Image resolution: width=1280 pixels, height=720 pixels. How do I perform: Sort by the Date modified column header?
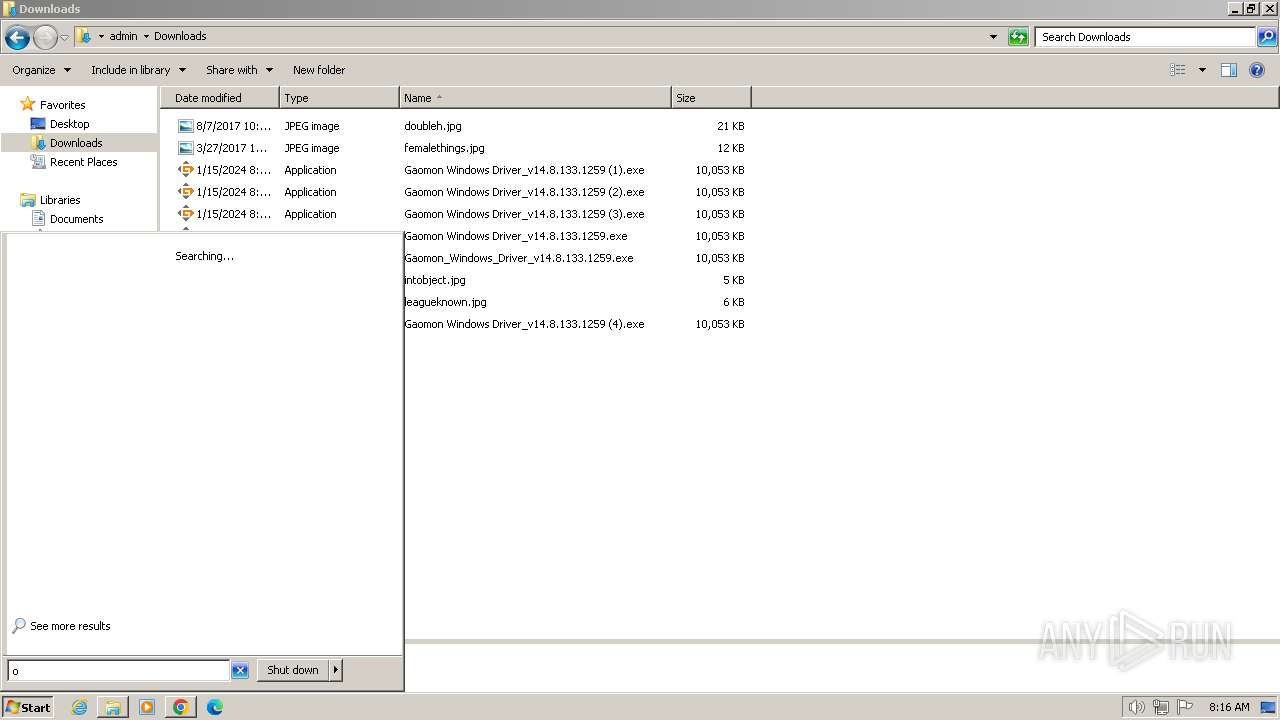point(220,98)
